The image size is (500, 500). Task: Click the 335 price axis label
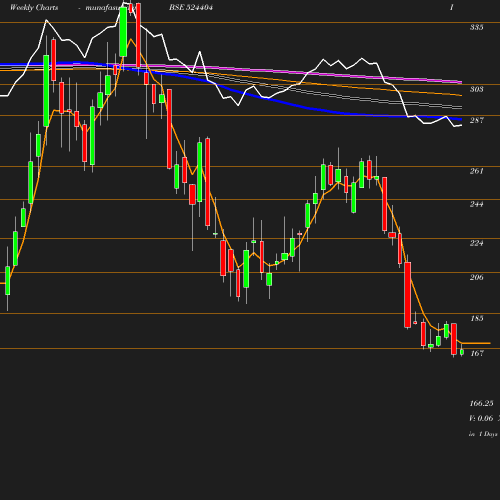tap(476, 27)
